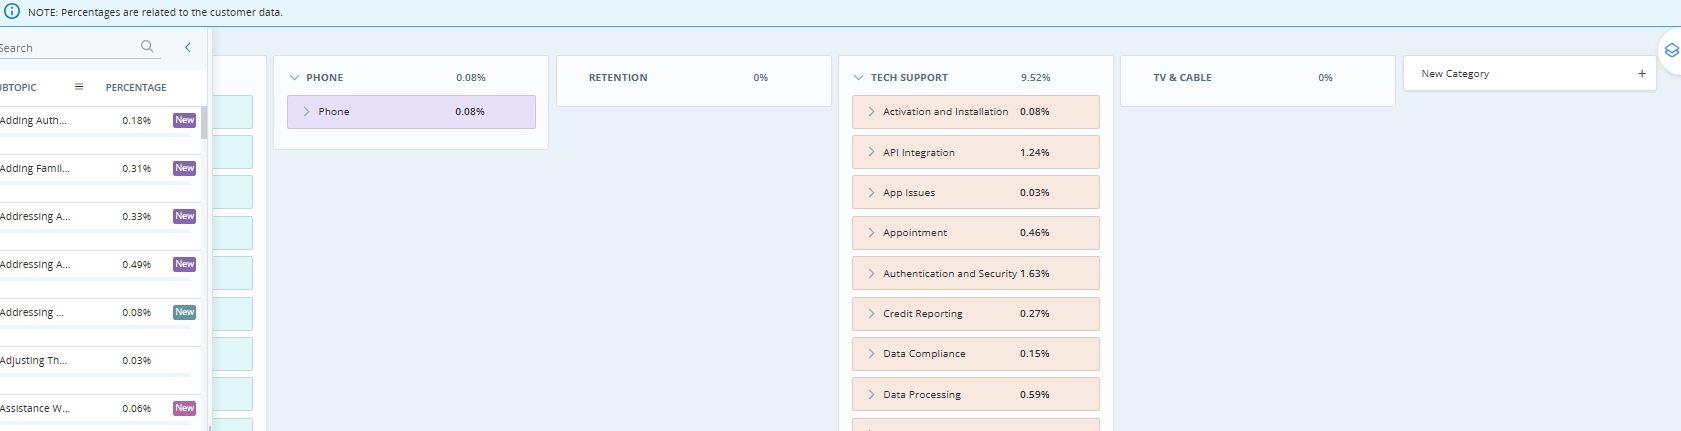The height and width of the screenshot is (431, 1681).
Task: Expand the Data Compliance topic
Action: coord(871,353)
